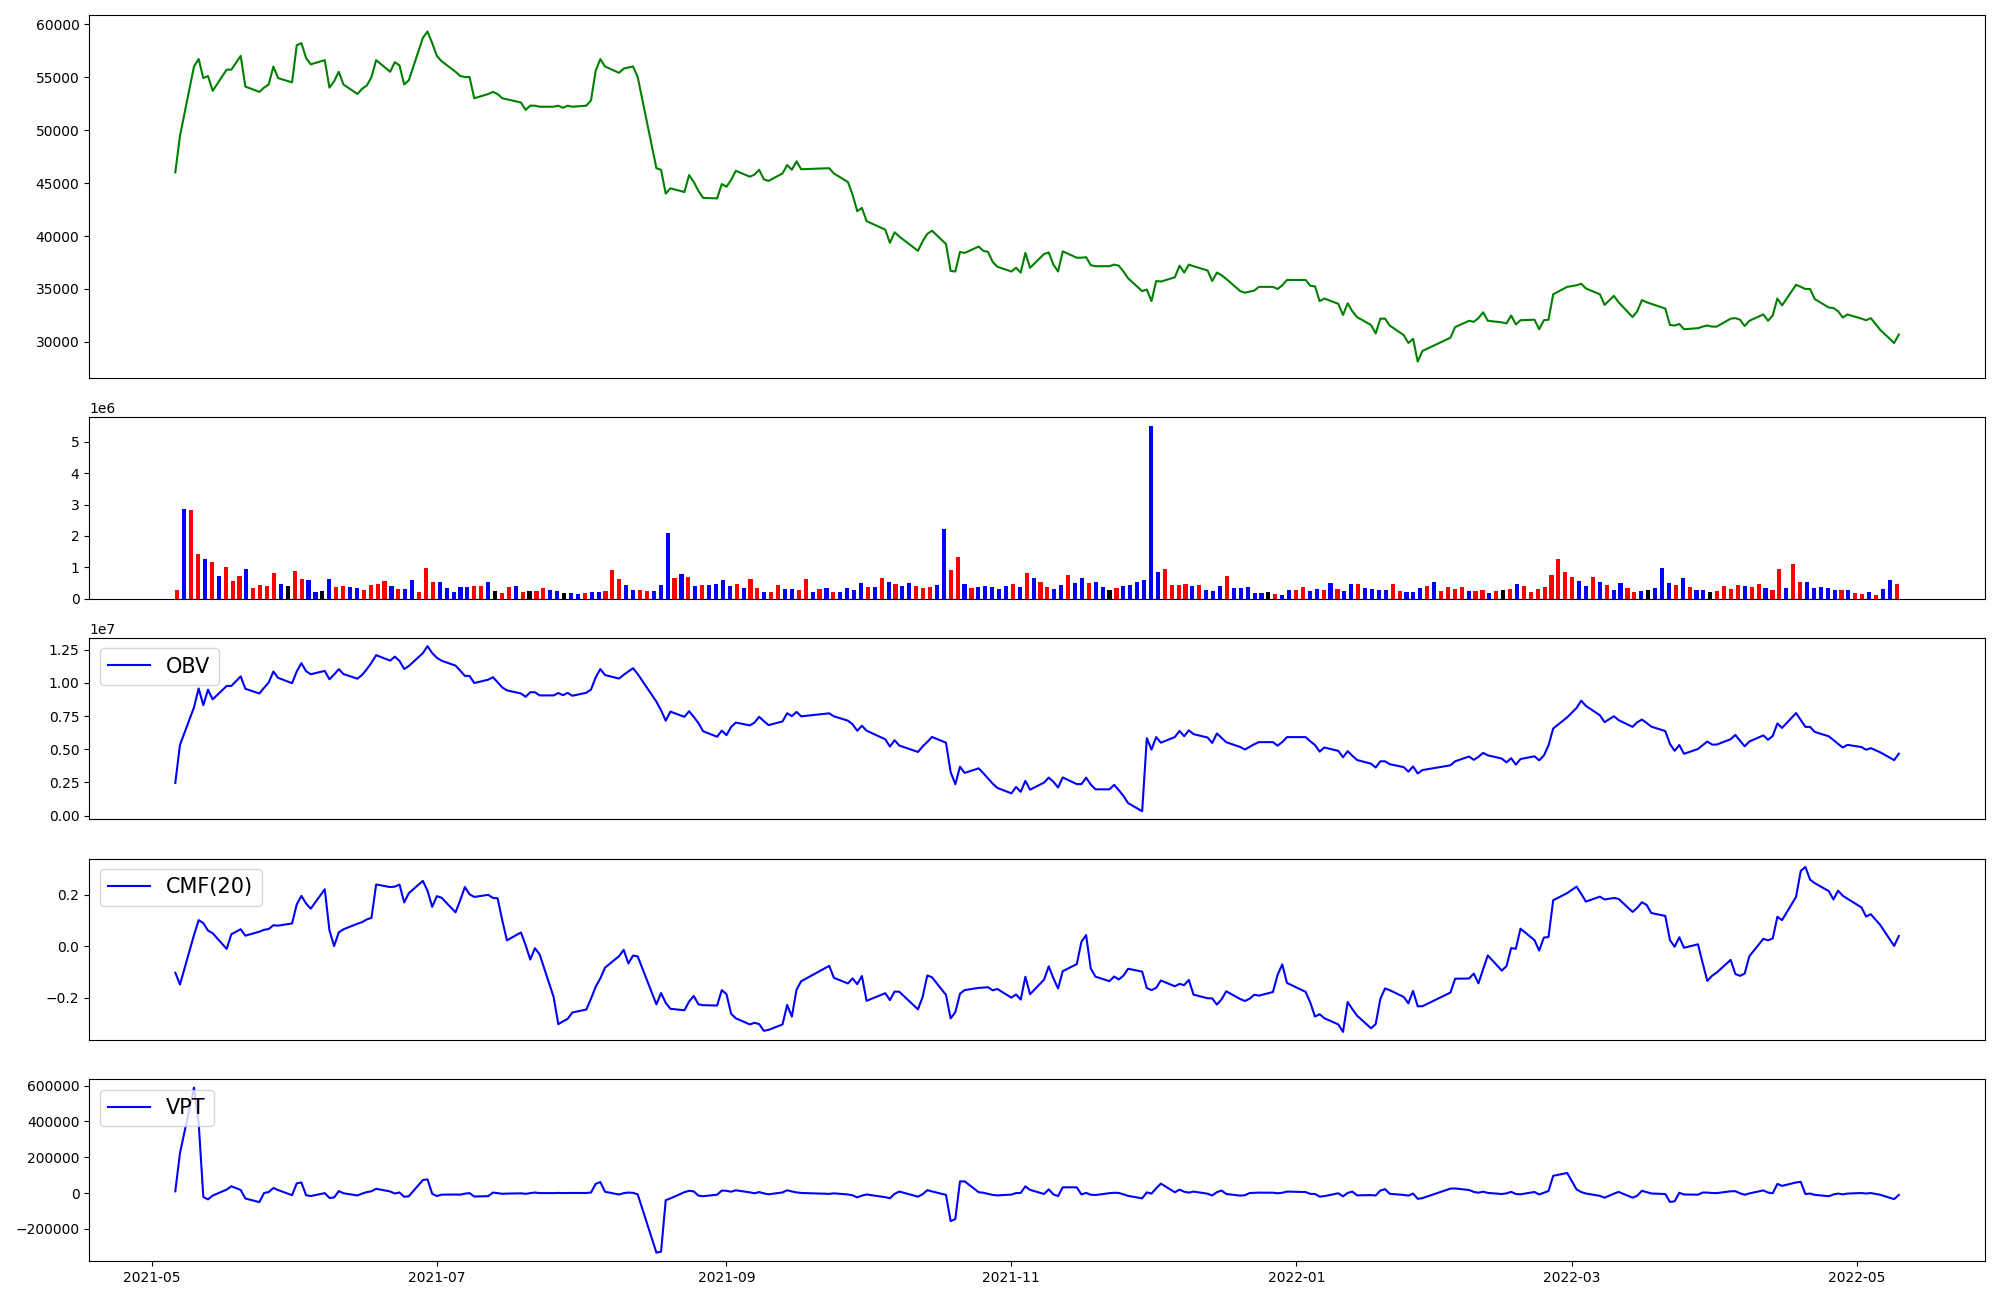The image size is (2000, 1300).
Task: Click the 2021-11 x-axis date label
Action: pyautogui.click(x=1011, y=1277)
